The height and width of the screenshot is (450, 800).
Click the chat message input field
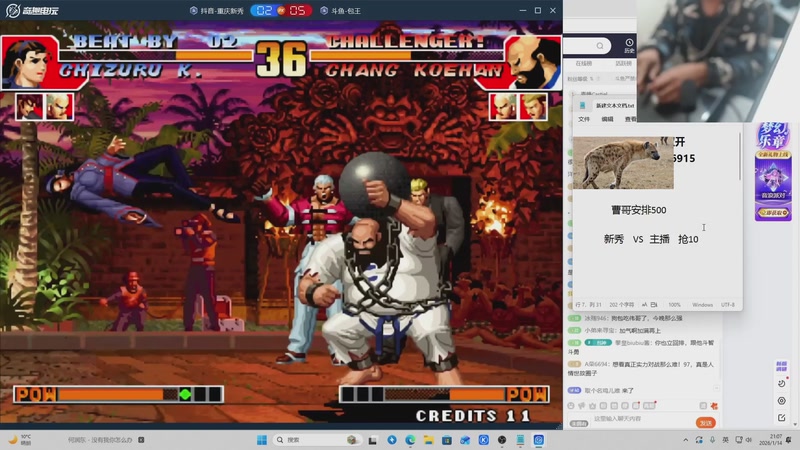click(x=642, y=419)
